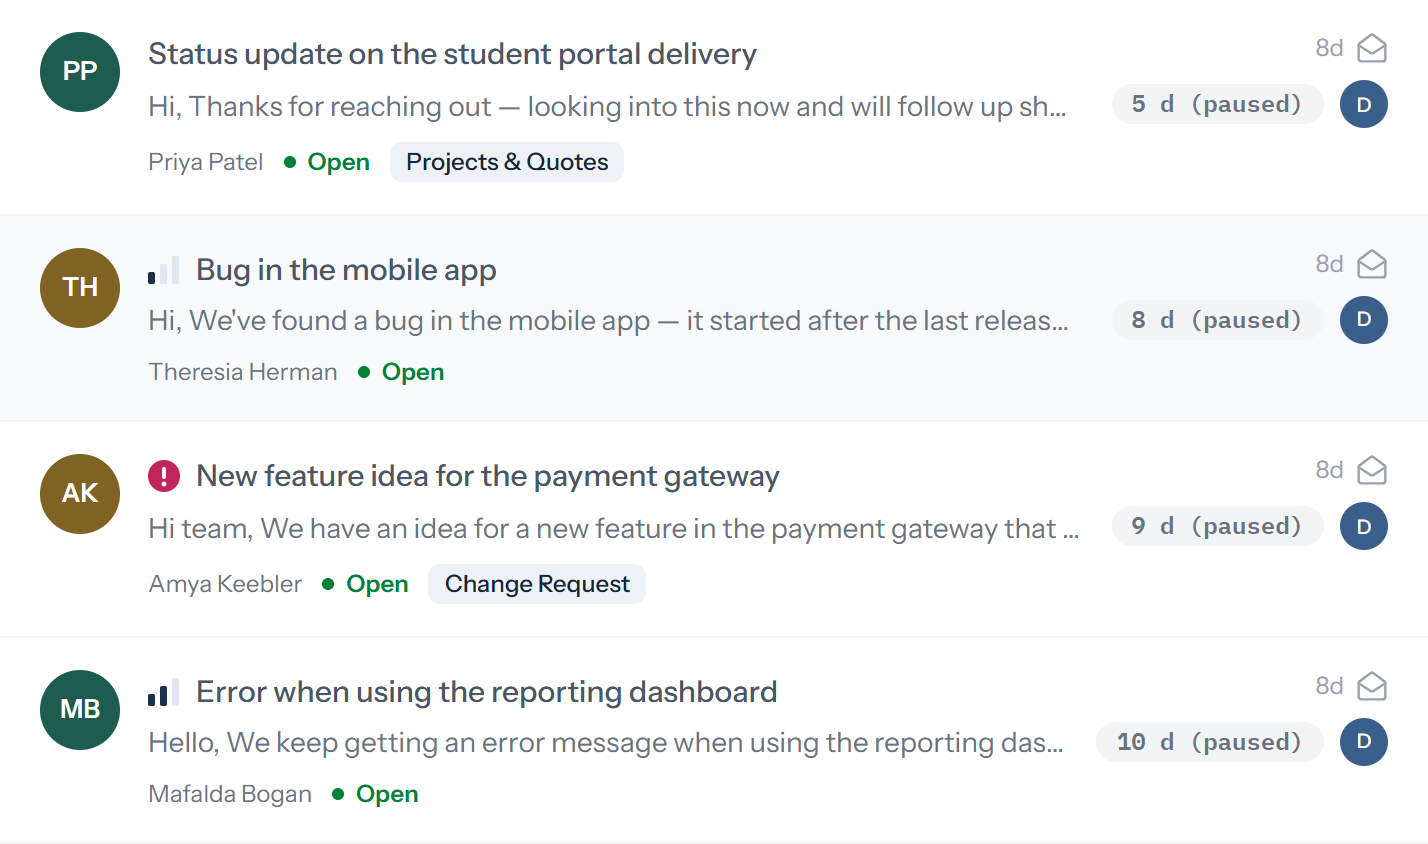Click the open envelope icon on reporting dashboard ticket
The width and height of the screenshot is (1428, 844).
coord(1372,686)
